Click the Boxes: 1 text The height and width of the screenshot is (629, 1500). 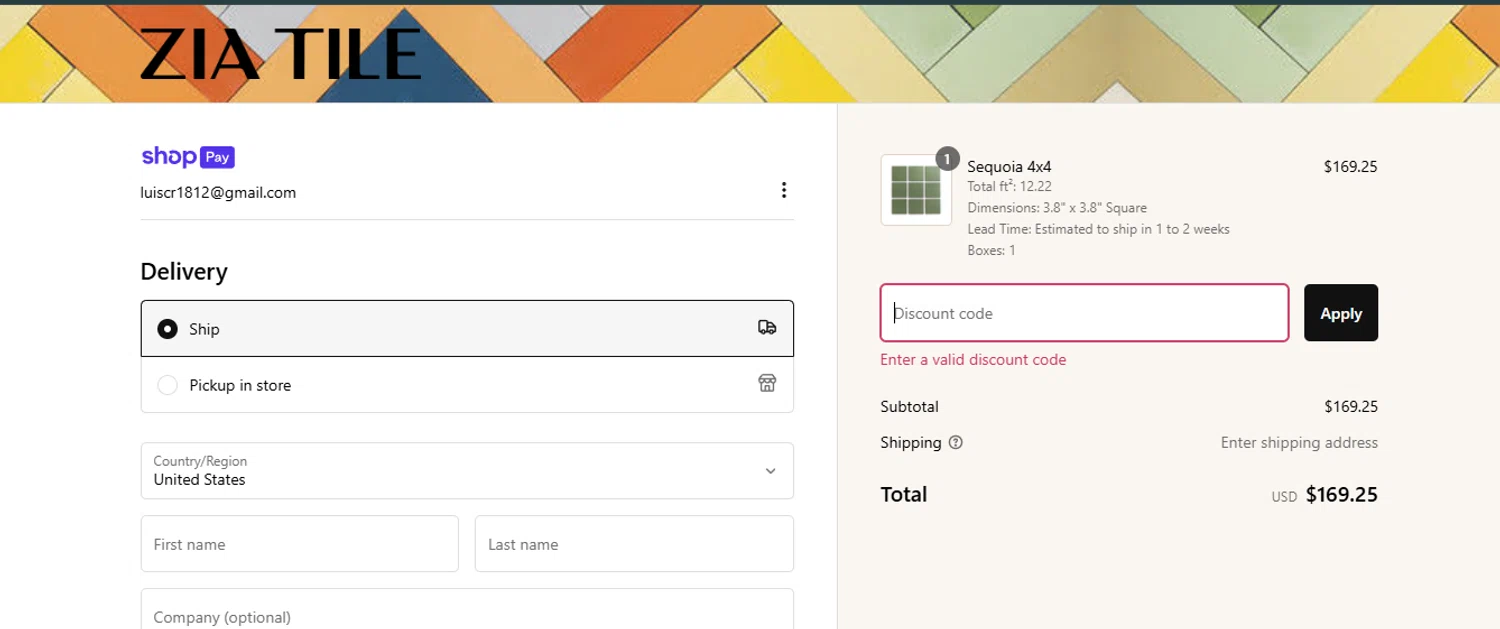pyautogui.click(x=991, y=250)
